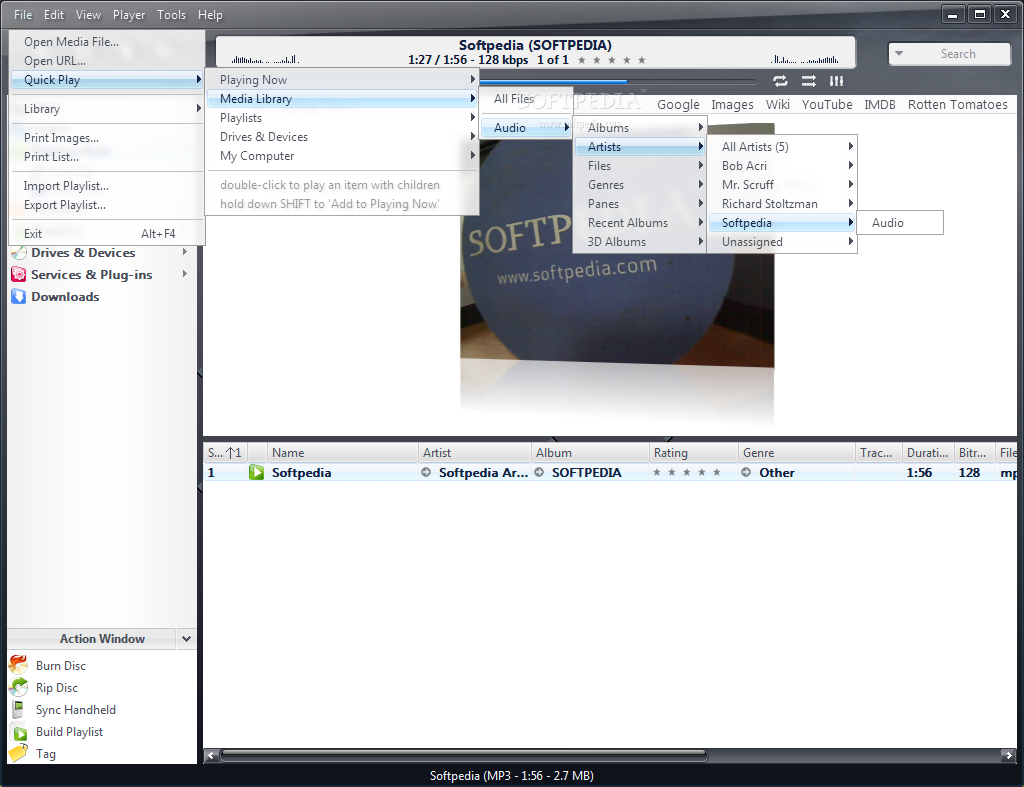The height and width of the screenshot is (787, 1024).
Task: Expand Drives & Devices tree arrow
Action: pyautogui.click(x=185, y=252)
